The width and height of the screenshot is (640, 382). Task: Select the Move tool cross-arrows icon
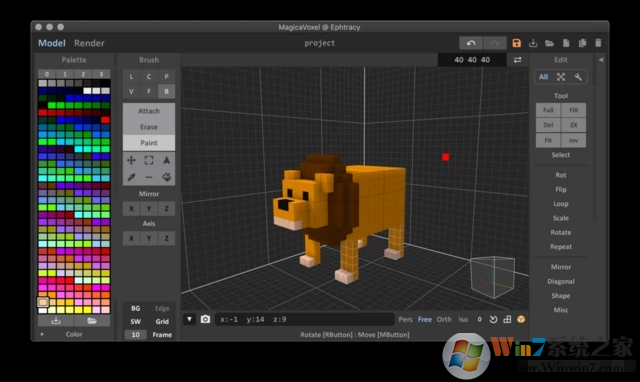point(131,160)
